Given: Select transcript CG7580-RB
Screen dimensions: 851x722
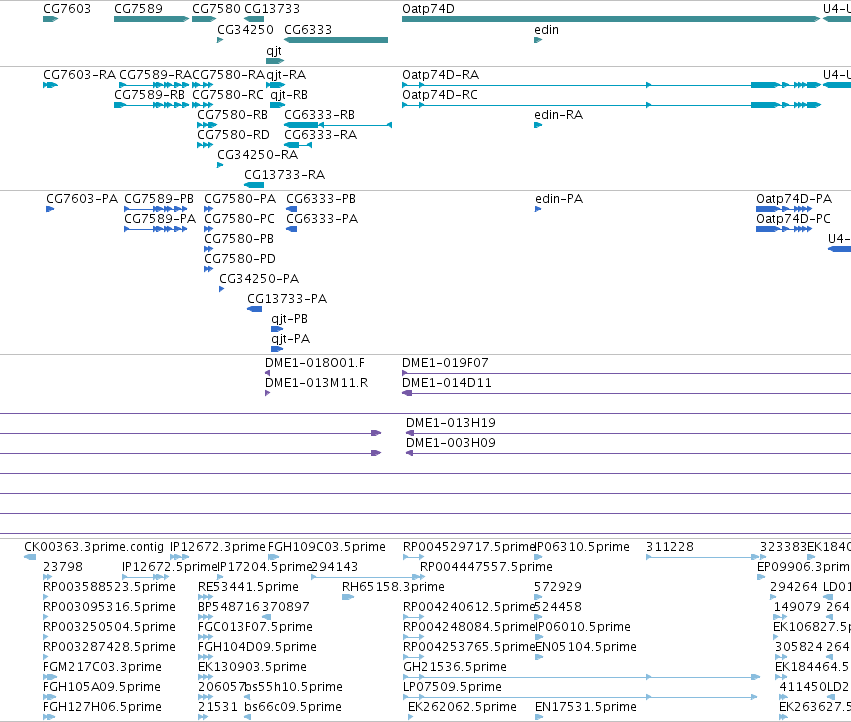Looking at the screenshot, I should [x=232, y=115].
